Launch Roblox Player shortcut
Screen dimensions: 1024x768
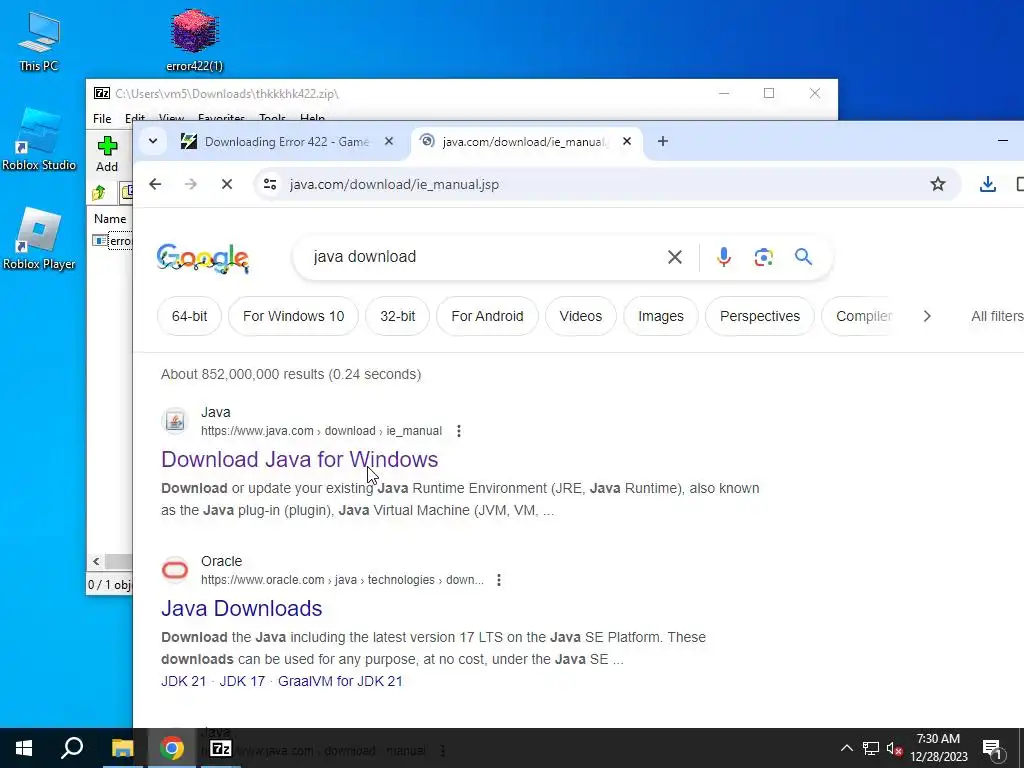point(39,238)
